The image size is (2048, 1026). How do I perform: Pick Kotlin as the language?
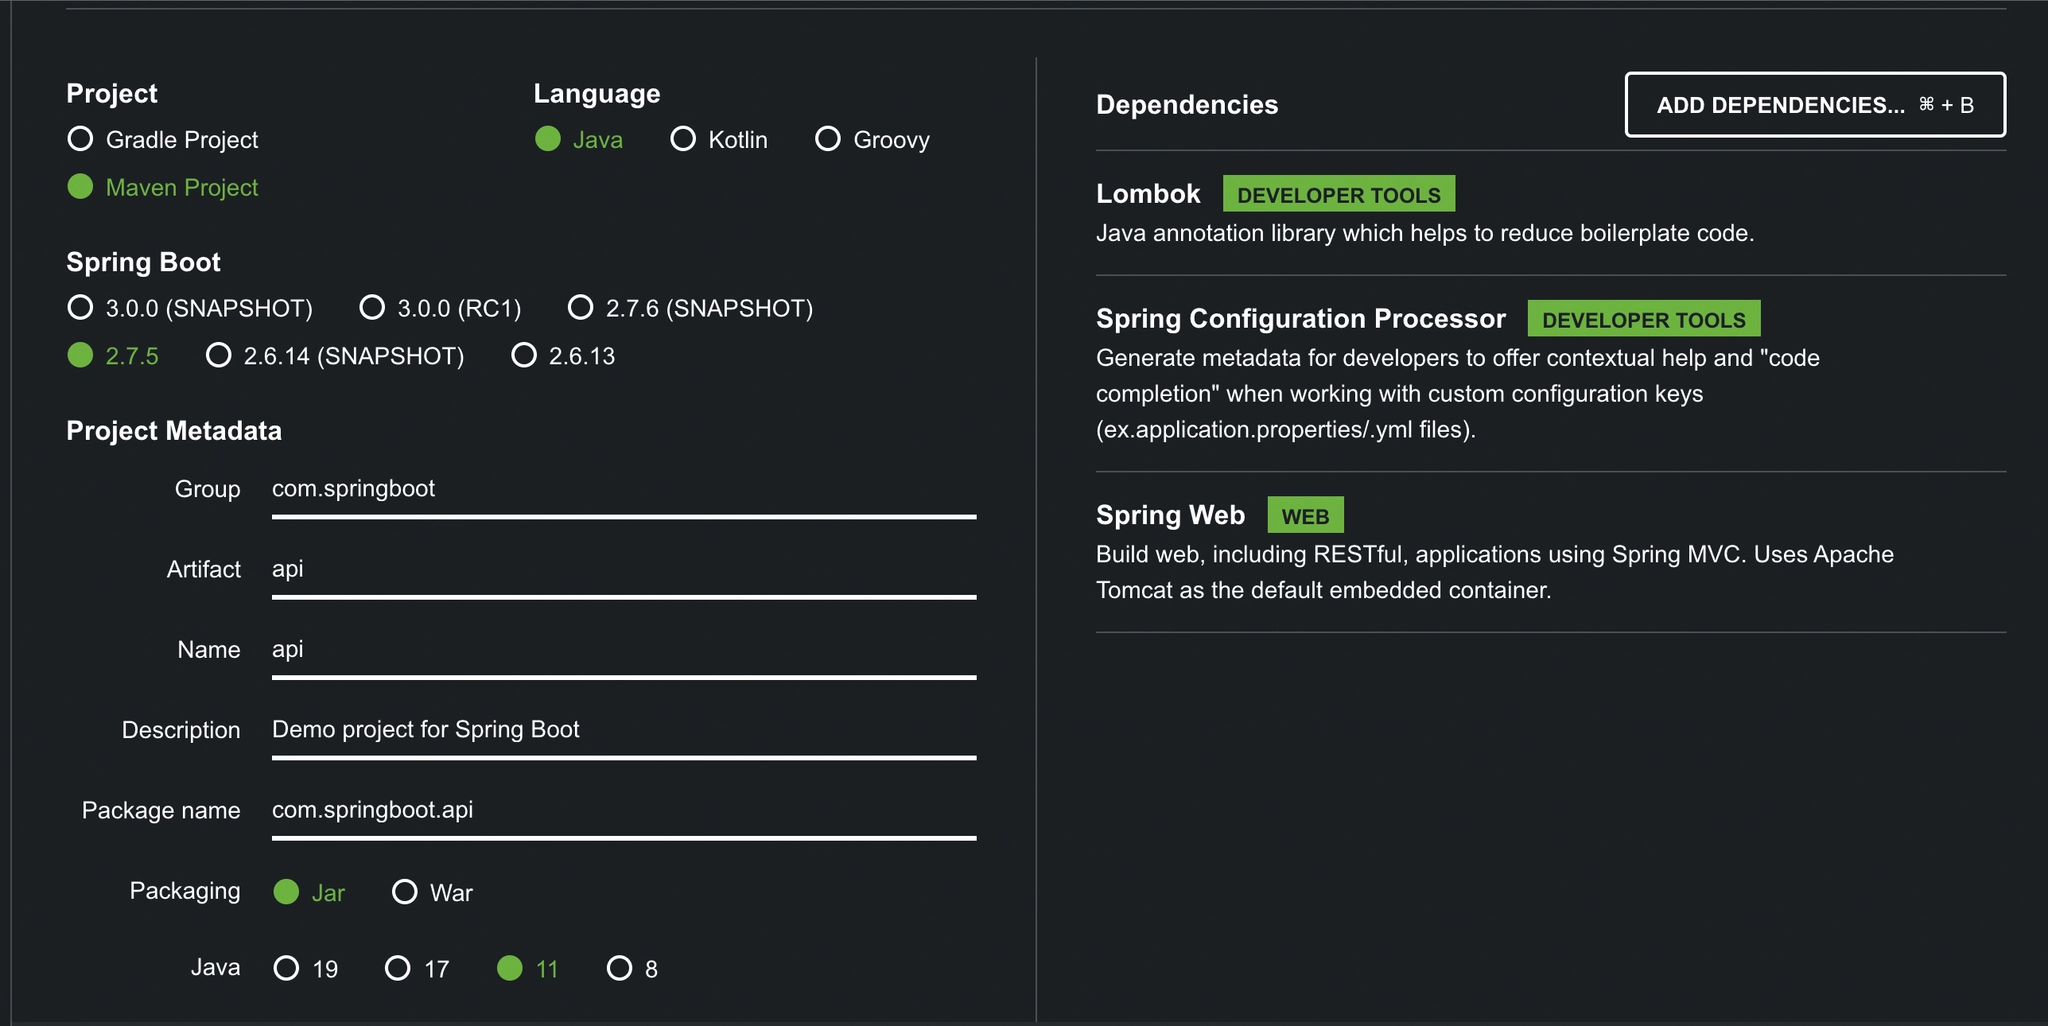pyautogui.click(x=683, y=139)
